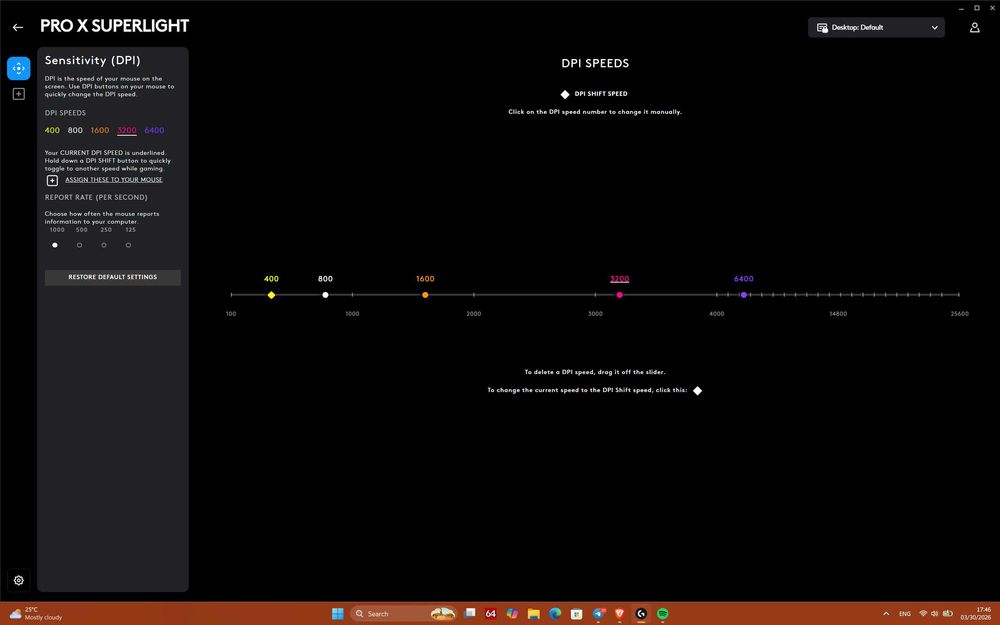Click the white 800 DPI marker on the slider
This screenshot has width=1000, height=625.
[x=325, y=295]
